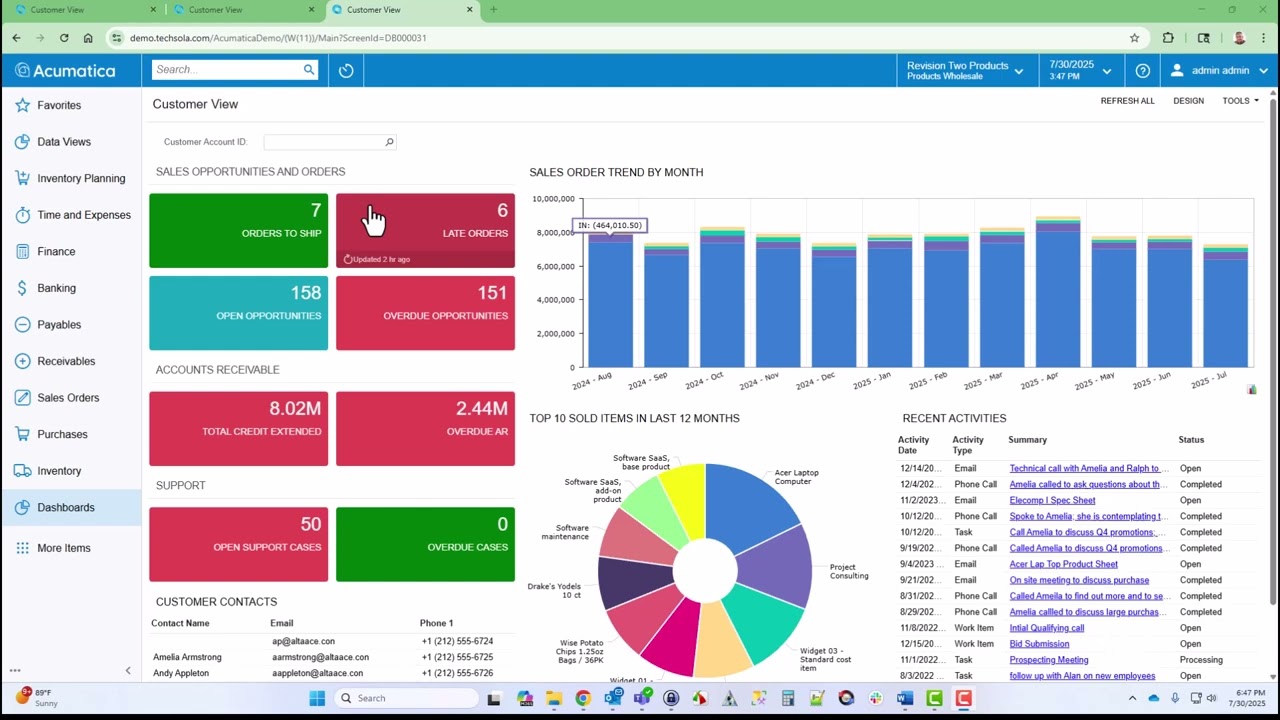Screen dimensions: 1280x720
Task: Open the Total Credit Extended tile
Action: 238,429
